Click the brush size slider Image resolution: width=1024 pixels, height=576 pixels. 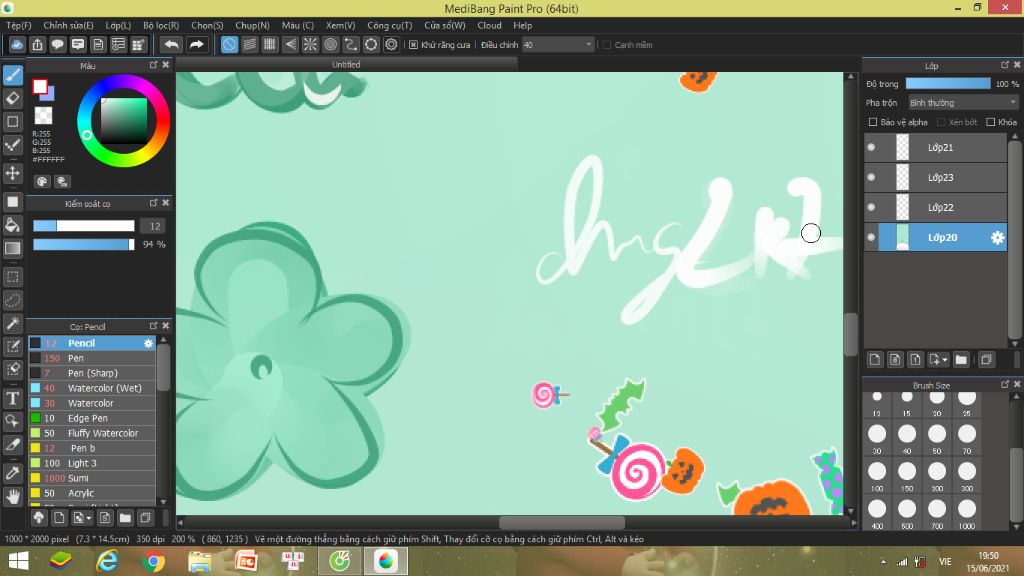(84, 226)
